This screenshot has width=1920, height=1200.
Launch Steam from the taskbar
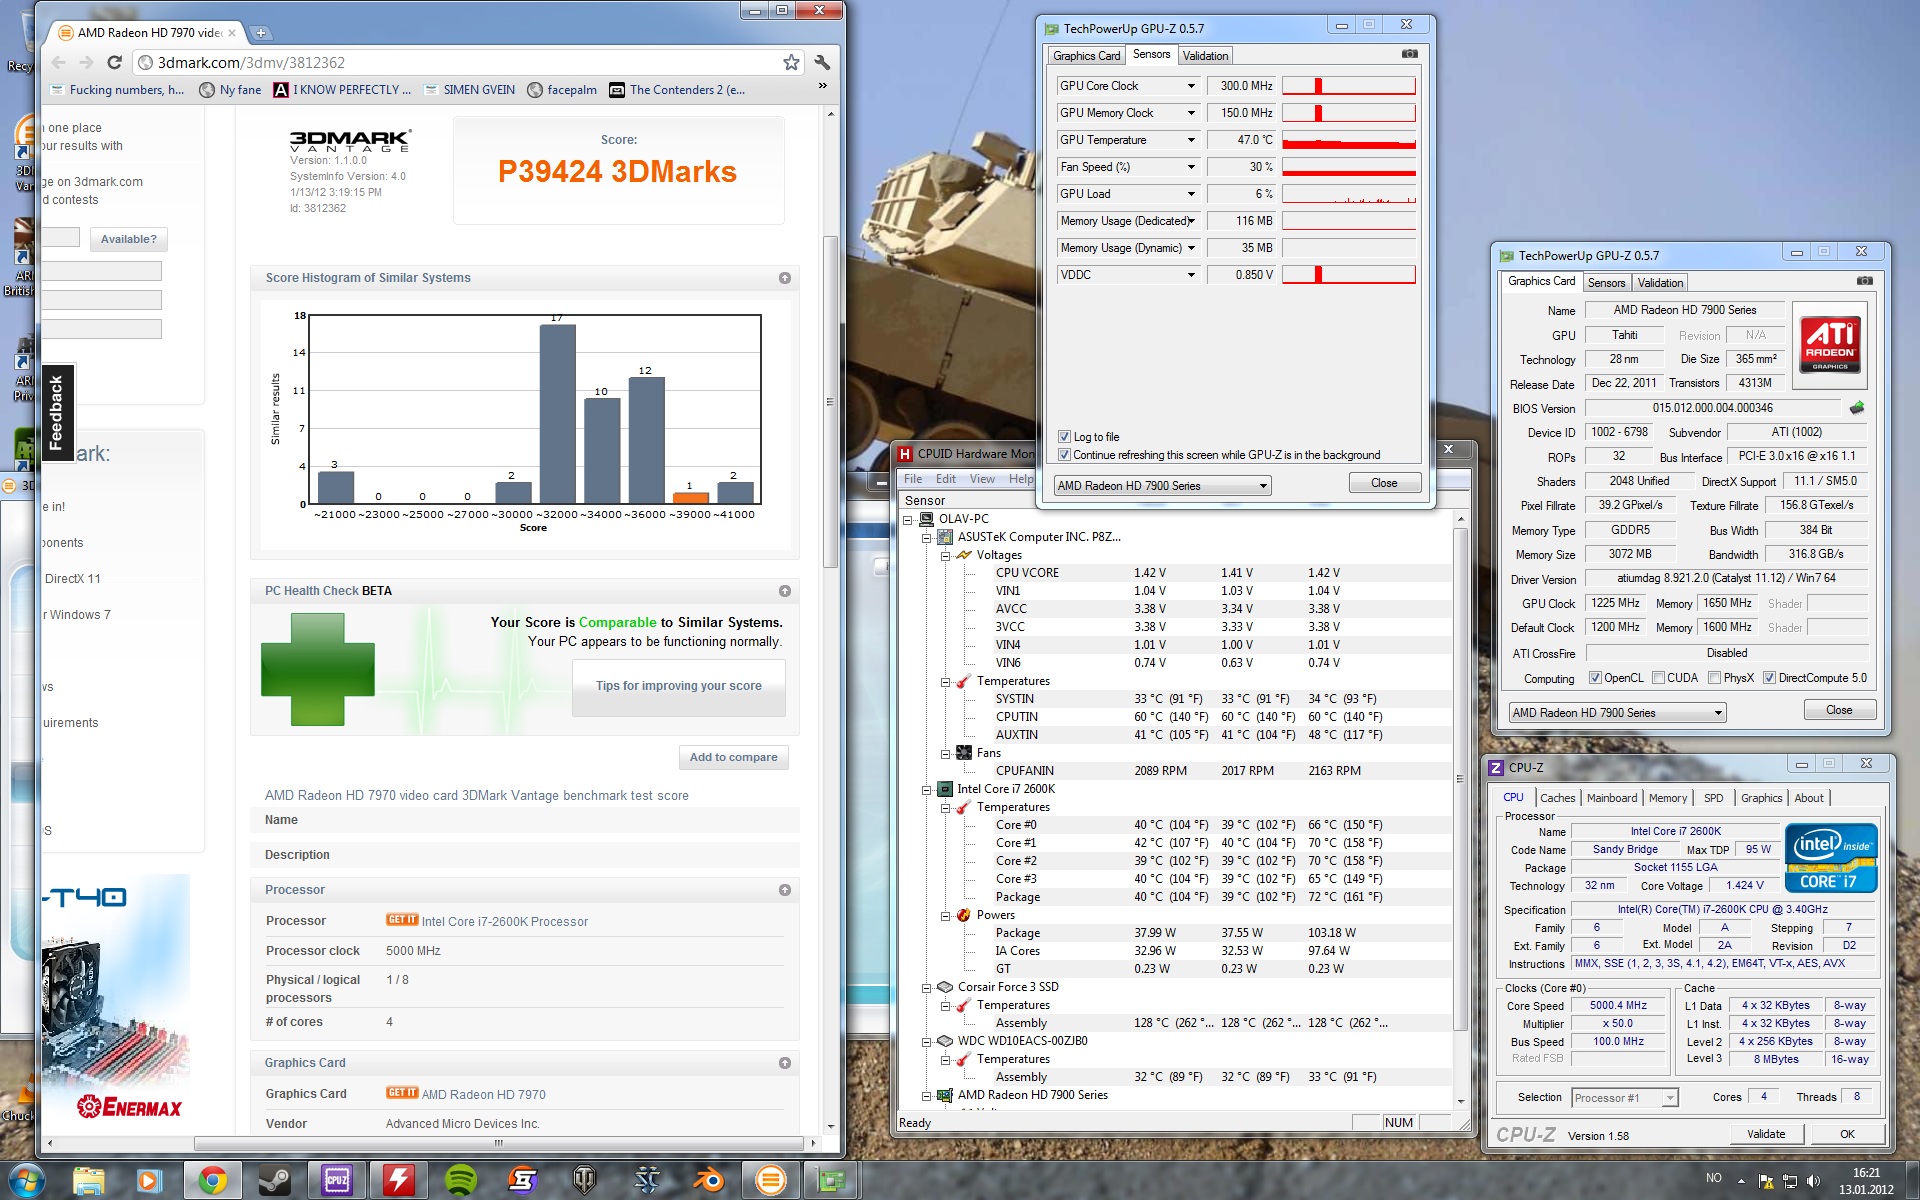[x=274, y=1181]
